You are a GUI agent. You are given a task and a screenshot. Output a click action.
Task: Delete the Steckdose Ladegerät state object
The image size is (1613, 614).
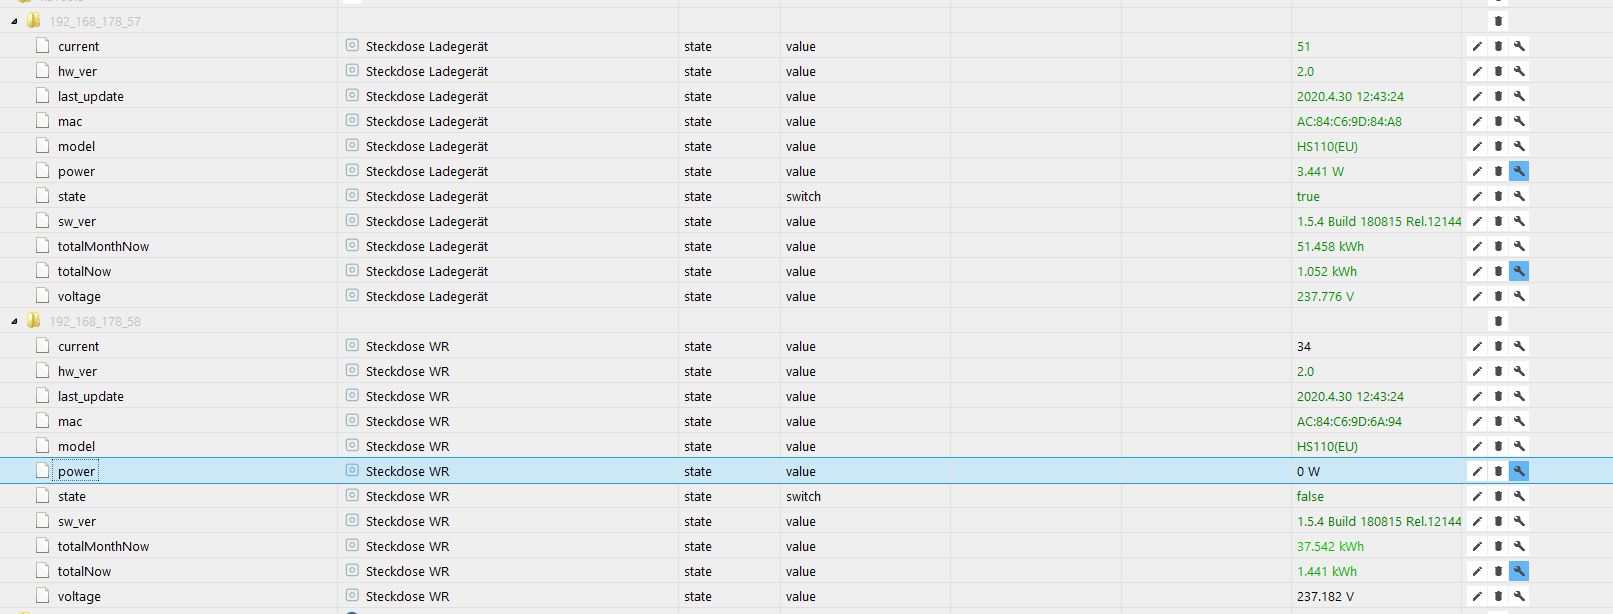click(x=1498, y=196)
